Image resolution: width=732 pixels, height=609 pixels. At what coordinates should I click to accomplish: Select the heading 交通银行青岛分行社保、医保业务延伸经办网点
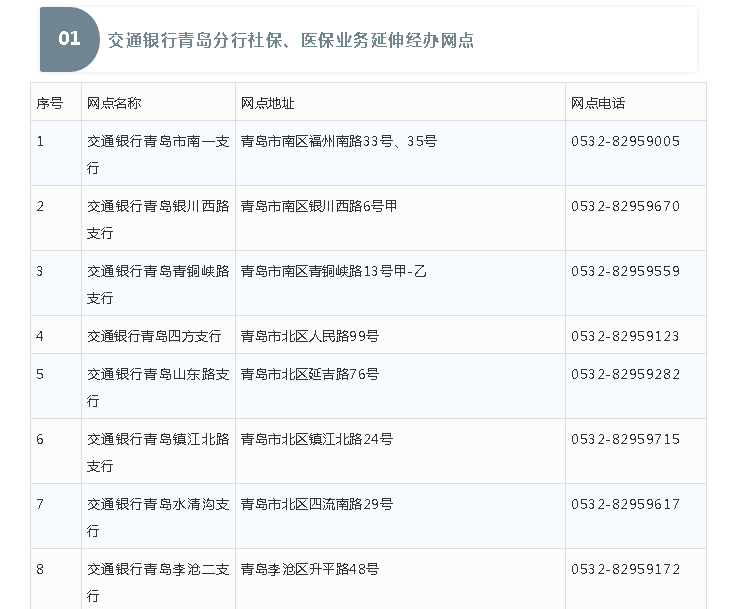coord(290,40)
